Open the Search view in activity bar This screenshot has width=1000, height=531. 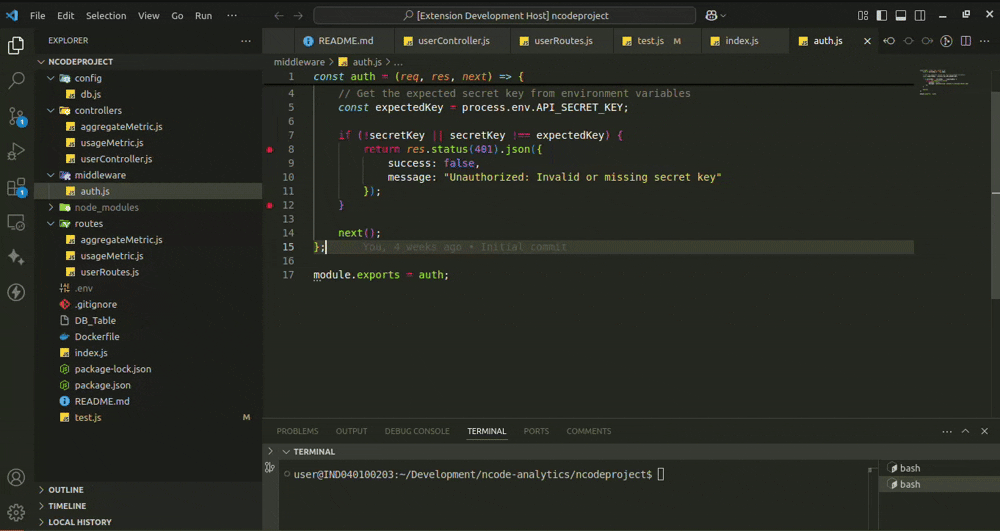pyautogui.click(x=16, y=80)
